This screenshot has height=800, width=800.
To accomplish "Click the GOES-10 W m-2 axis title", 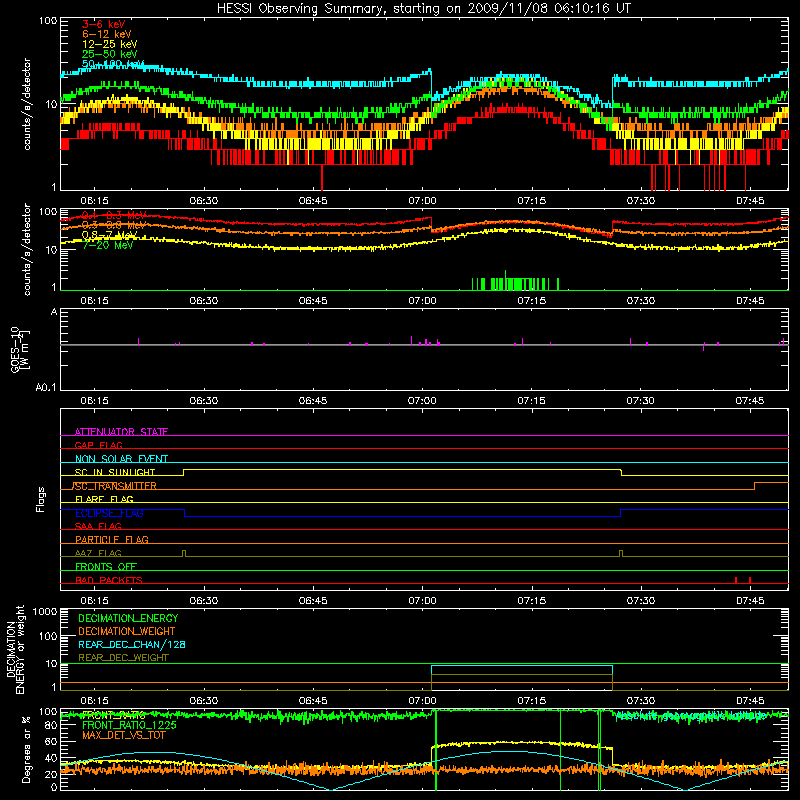I will (x=20, y=350).
